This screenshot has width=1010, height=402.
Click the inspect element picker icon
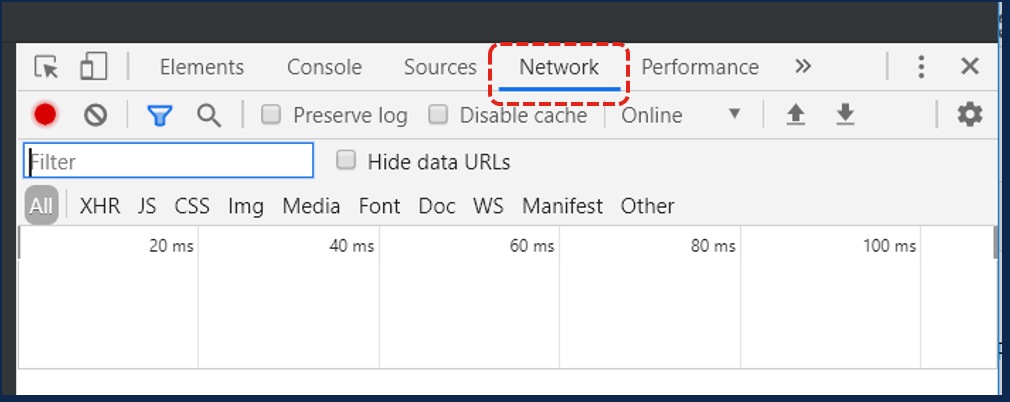click(x=47, y=67)
